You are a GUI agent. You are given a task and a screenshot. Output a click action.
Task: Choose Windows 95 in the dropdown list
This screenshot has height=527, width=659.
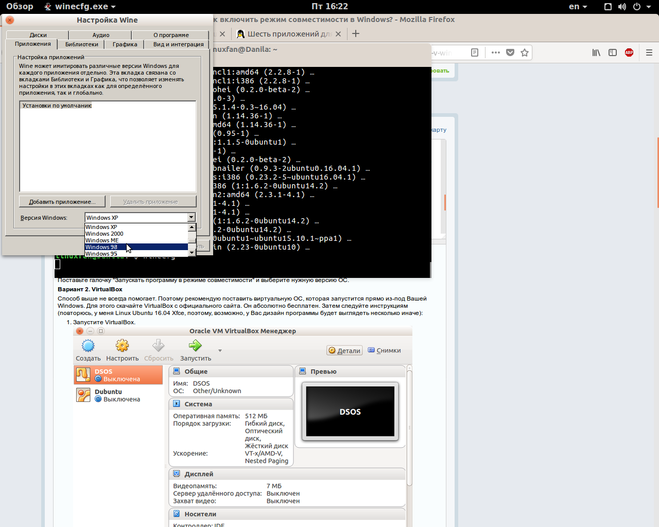pos(136,254)
